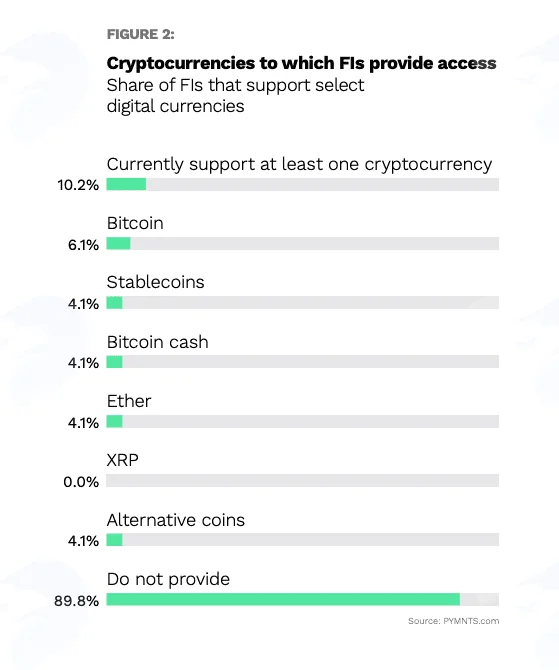The height and width of the screenshot is (670, 559).
Task: Click the 'FIGURE 2:' heading
Action: coord(141,34)
